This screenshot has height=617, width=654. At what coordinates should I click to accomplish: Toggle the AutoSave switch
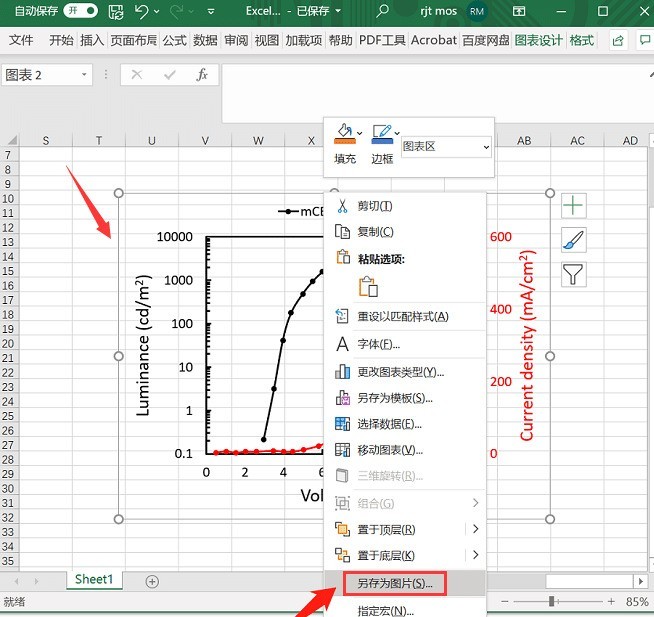80,12
